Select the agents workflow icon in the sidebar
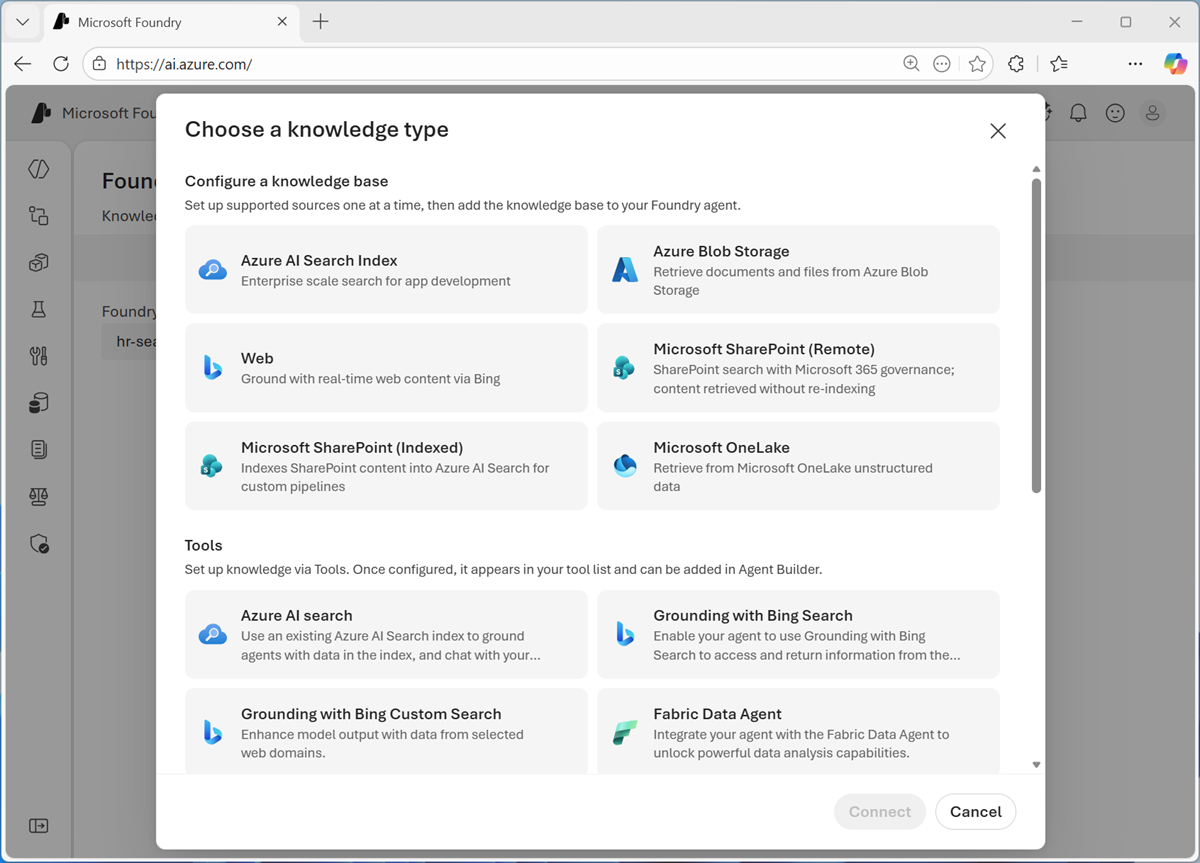Image resolution: width=1200 pixels, height=863 pixels. pyautogui.click(x=38, y=216)
